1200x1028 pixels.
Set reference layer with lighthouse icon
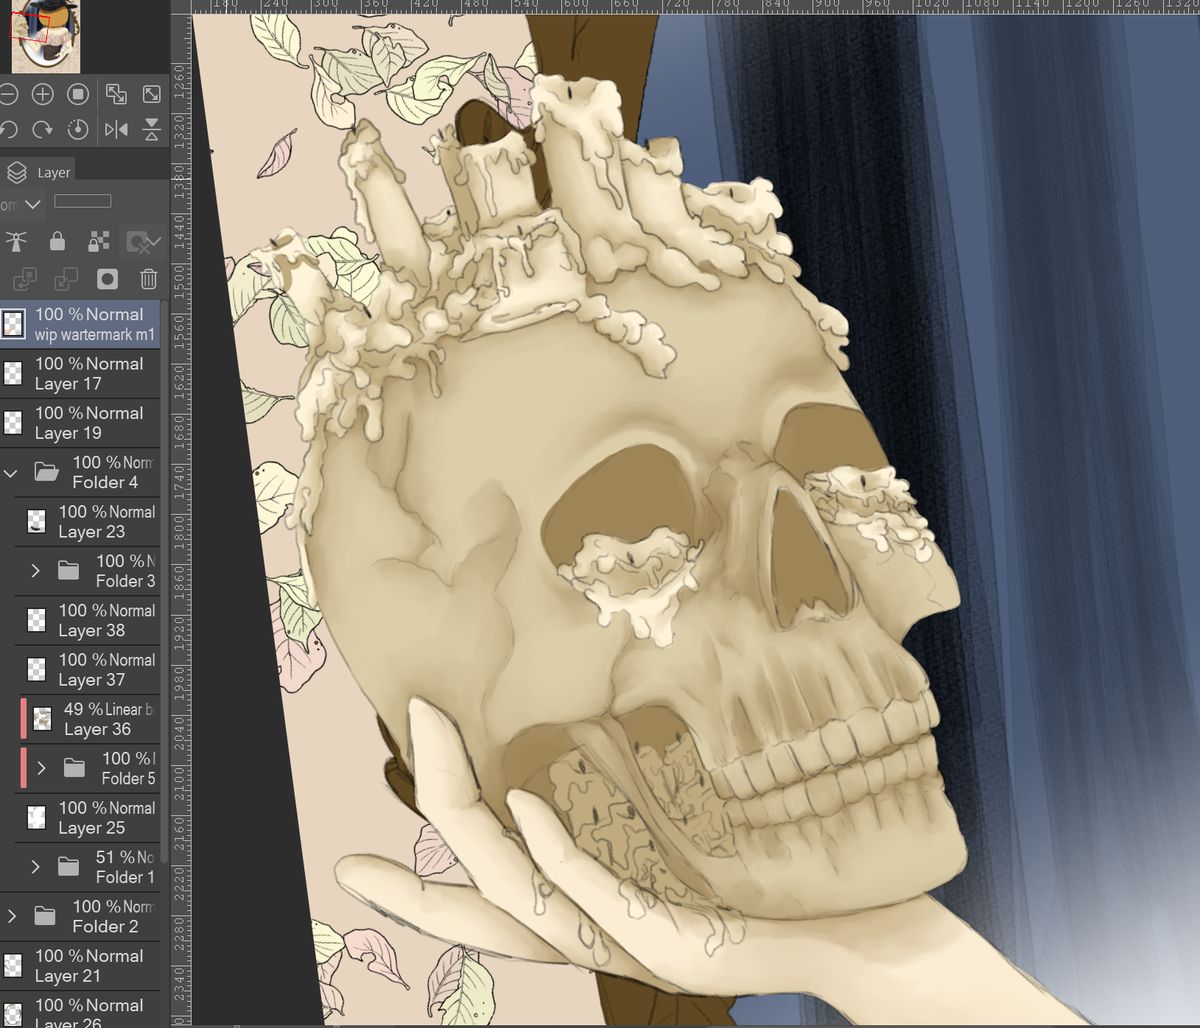click(16, 241)
